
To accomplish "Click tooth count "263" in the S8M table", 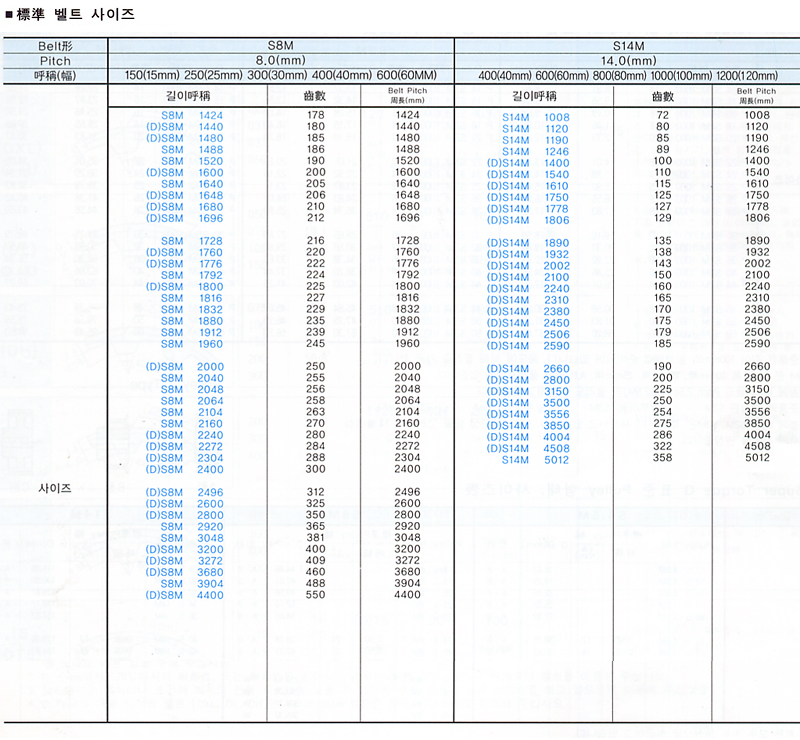I will [x=316, y=412].
